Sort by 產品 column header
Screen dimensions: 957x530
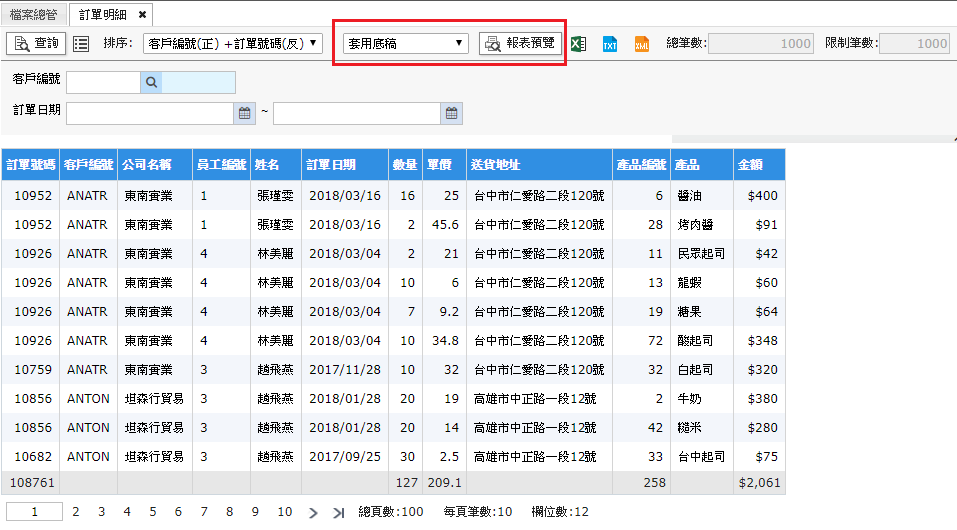point(702,165)
